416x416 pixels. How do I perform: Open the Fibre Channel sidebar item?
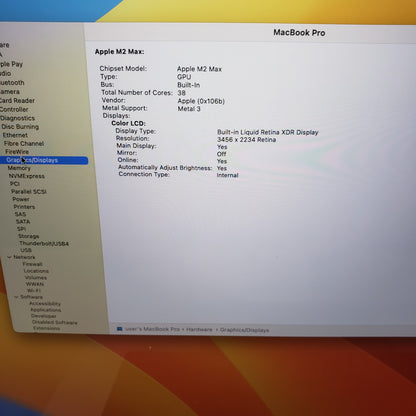pyautogui.click(x=24, y=143)
